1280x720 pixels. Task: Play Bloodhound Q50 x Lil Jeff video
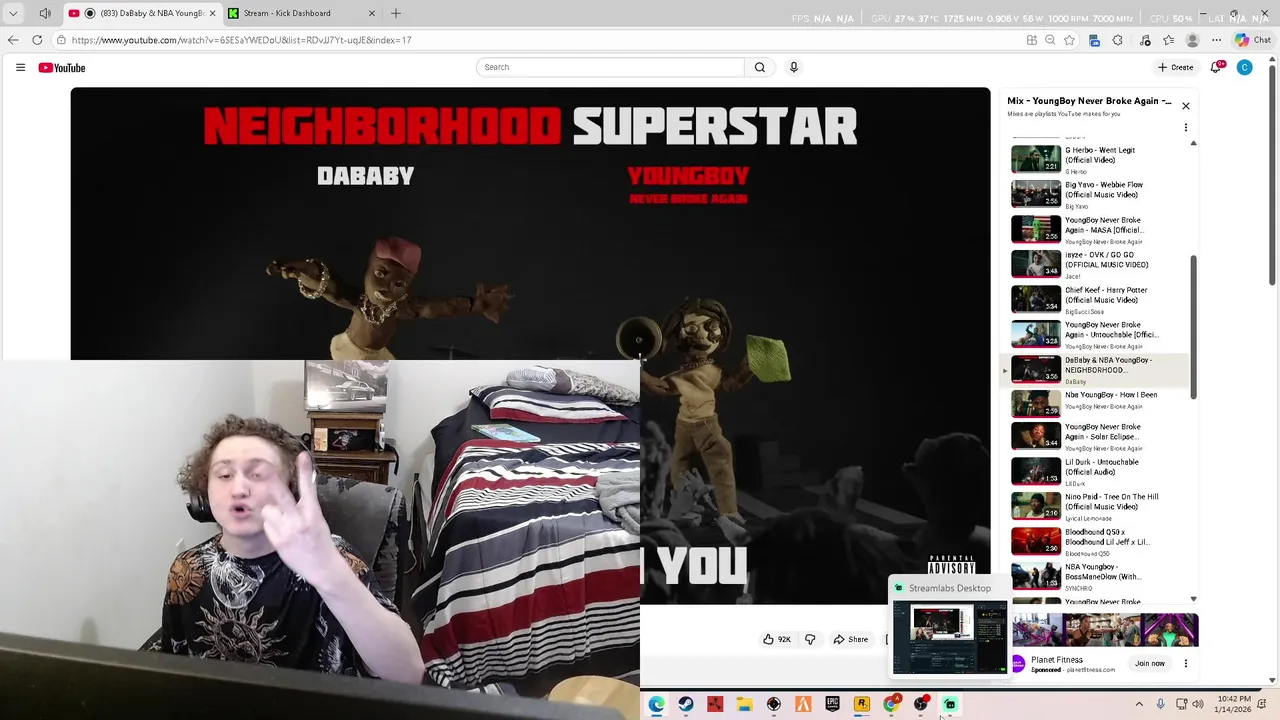(x=1095, y=541)
